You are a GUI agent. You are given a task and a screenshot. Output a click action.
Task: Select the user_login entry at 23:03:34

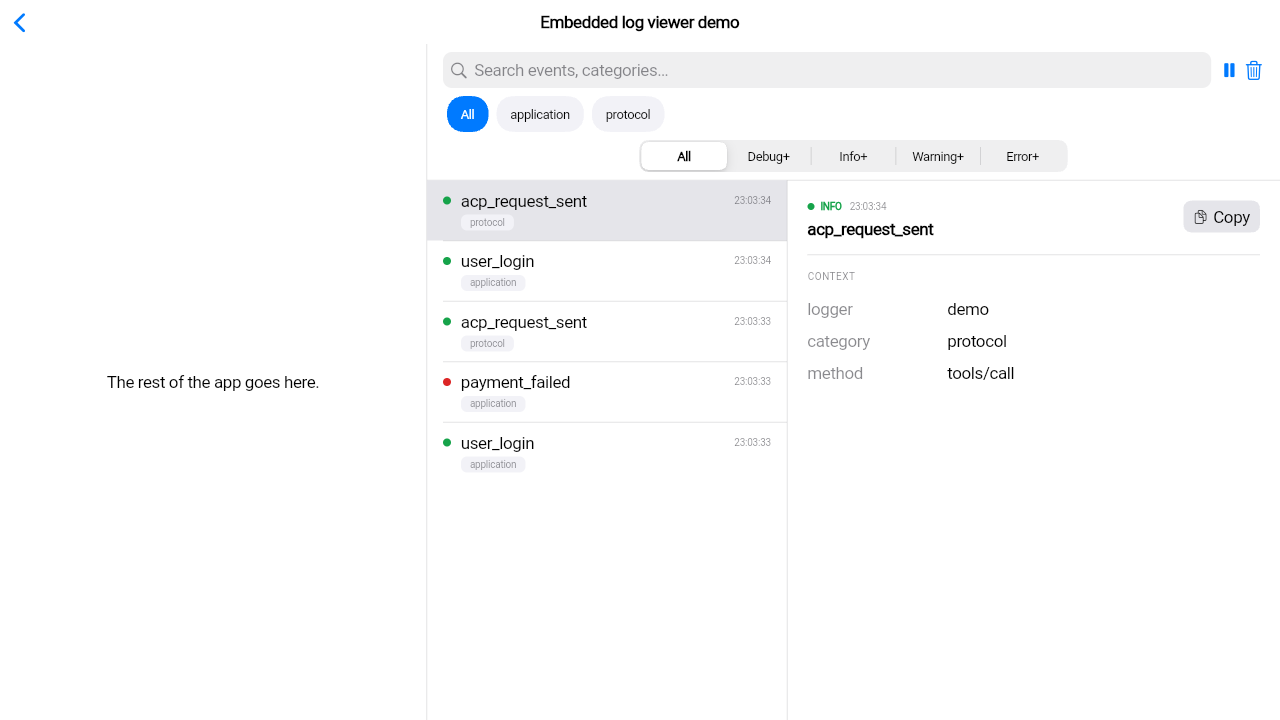[x=607, y=271]
